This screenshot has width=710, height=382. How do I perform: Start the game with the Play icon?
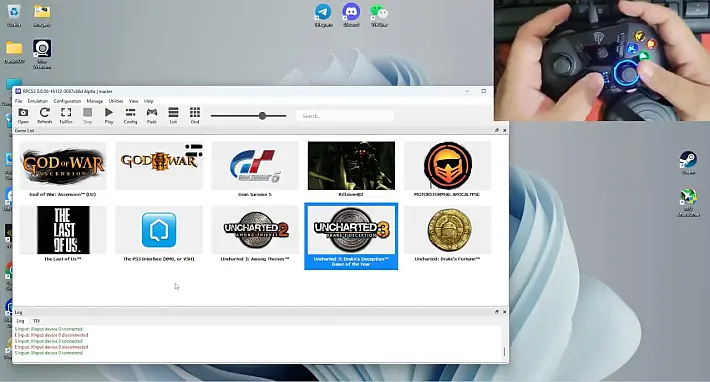tap(109, 115)
